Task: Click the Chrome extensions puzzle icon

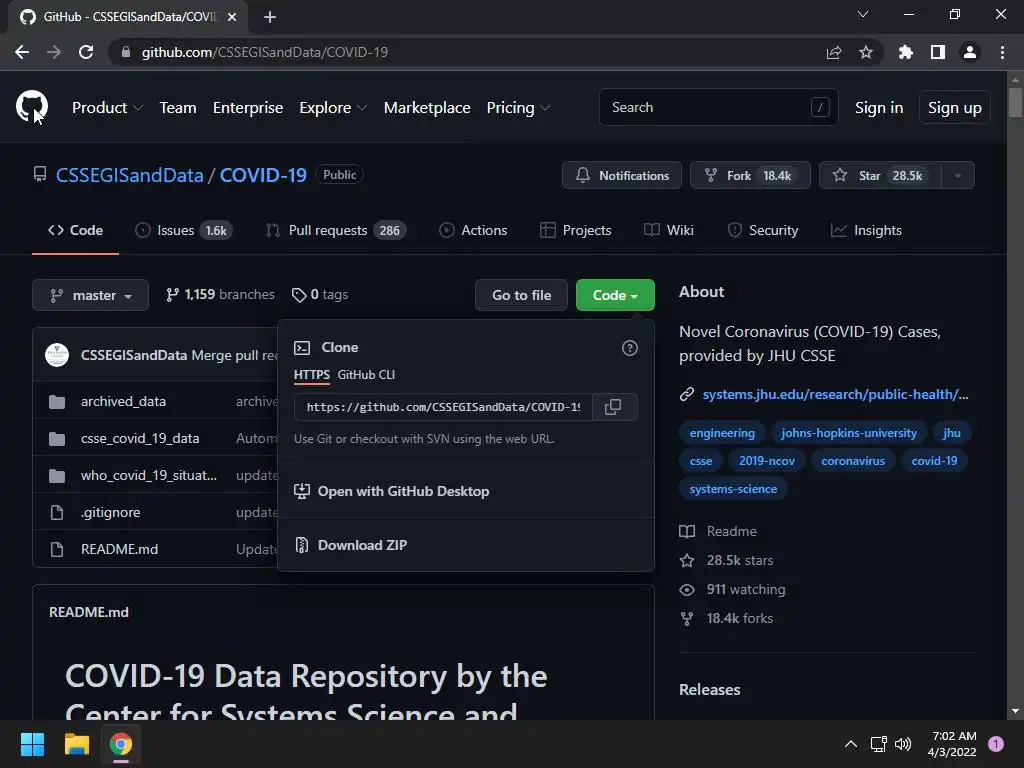Action: pos(905,52)
